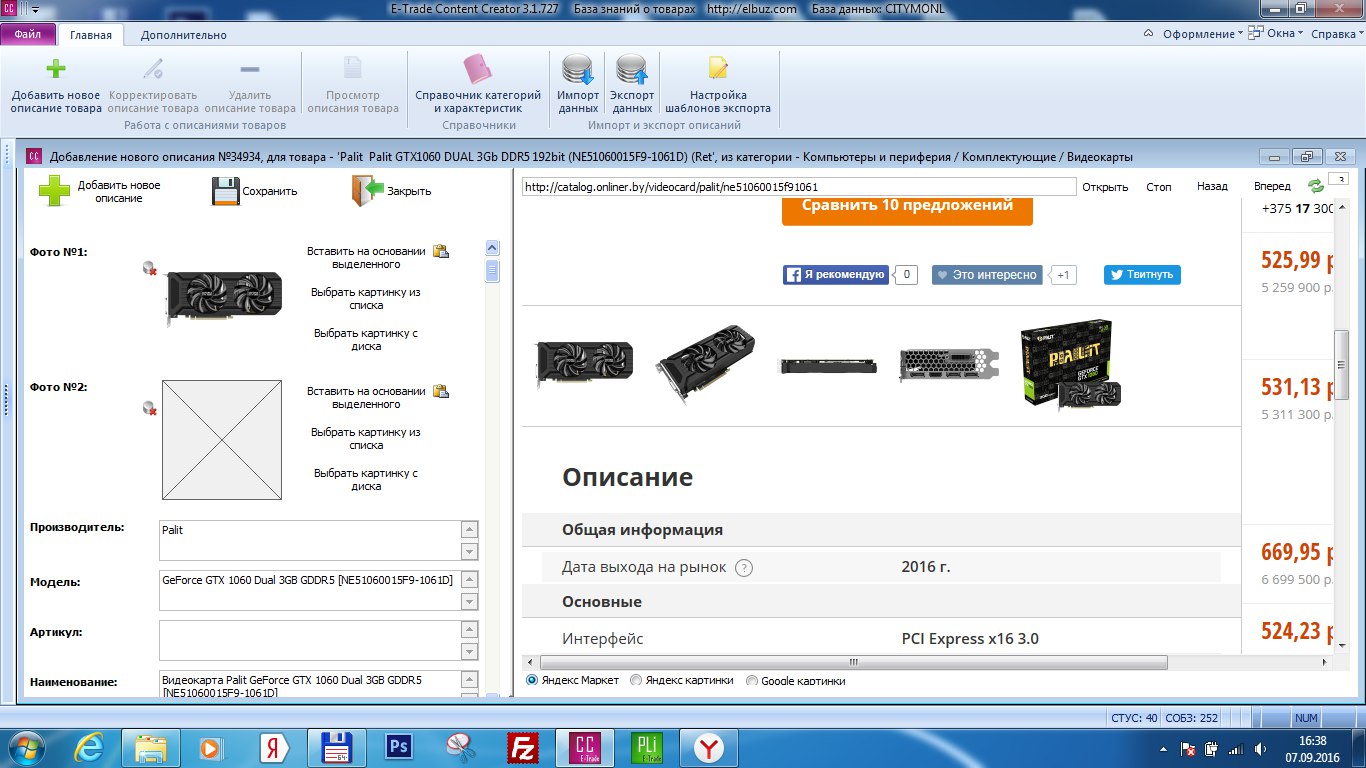Click the browser URL address field
Image resolution: width=1366 pixels, height=768 pixels.
(798, 187)
